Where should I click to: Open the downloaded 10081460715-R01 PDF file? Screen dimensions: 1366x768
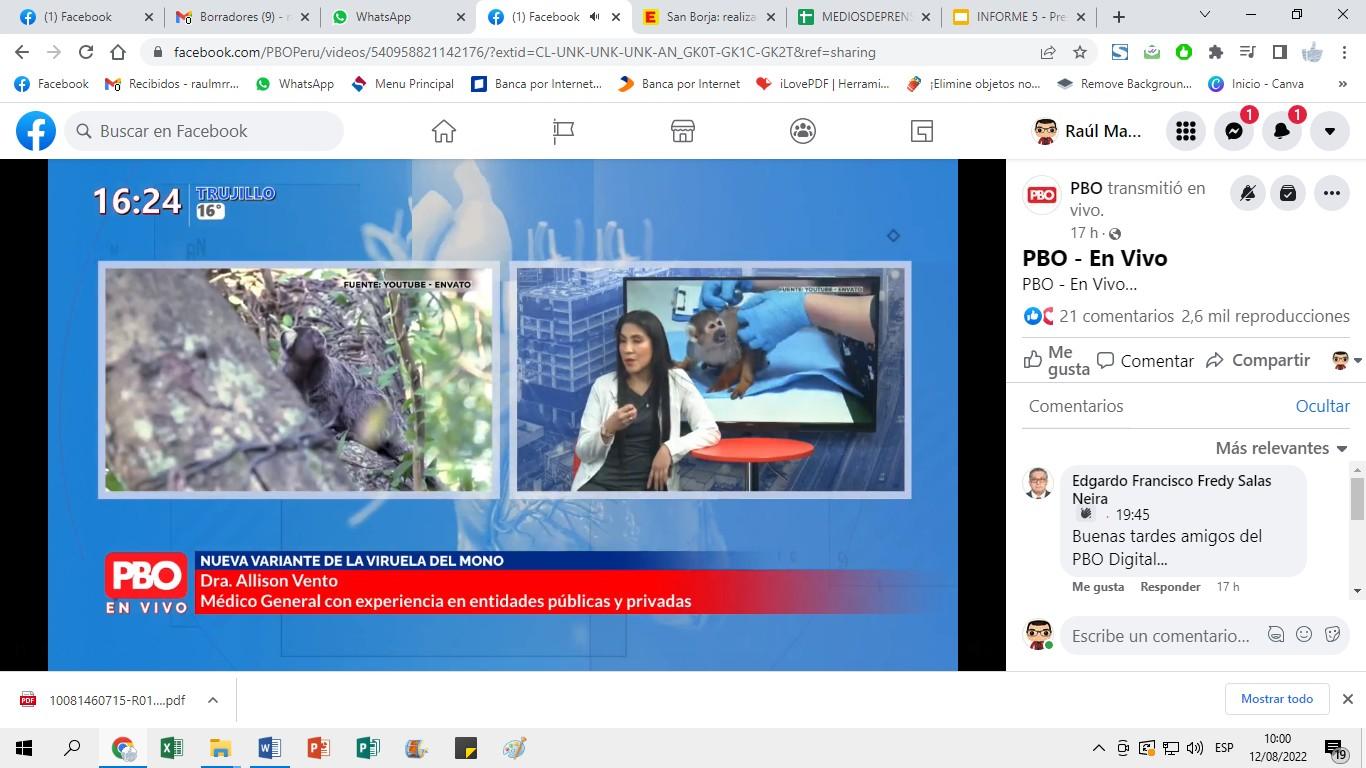(x=104, y=700)
